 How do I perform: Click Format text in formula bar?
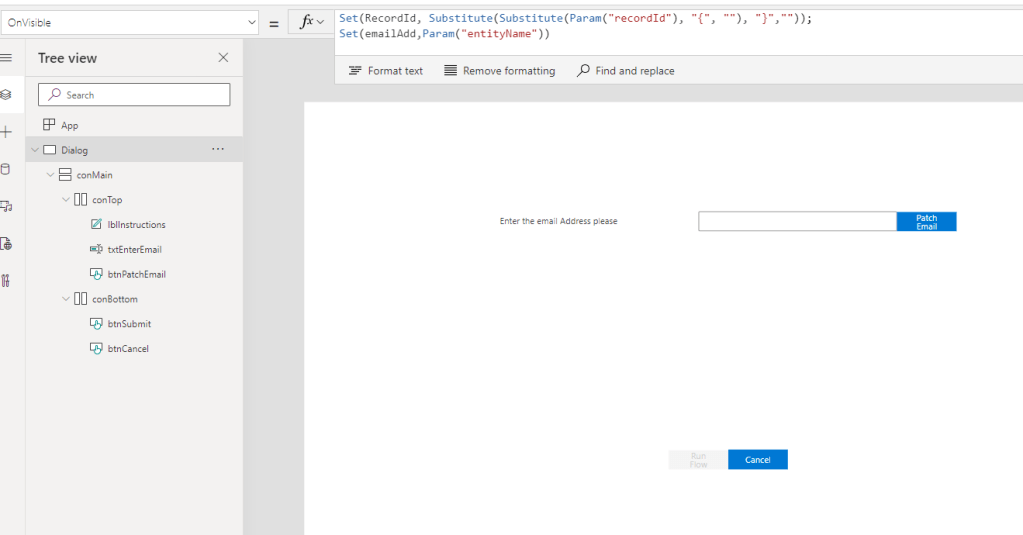point(386,71)
